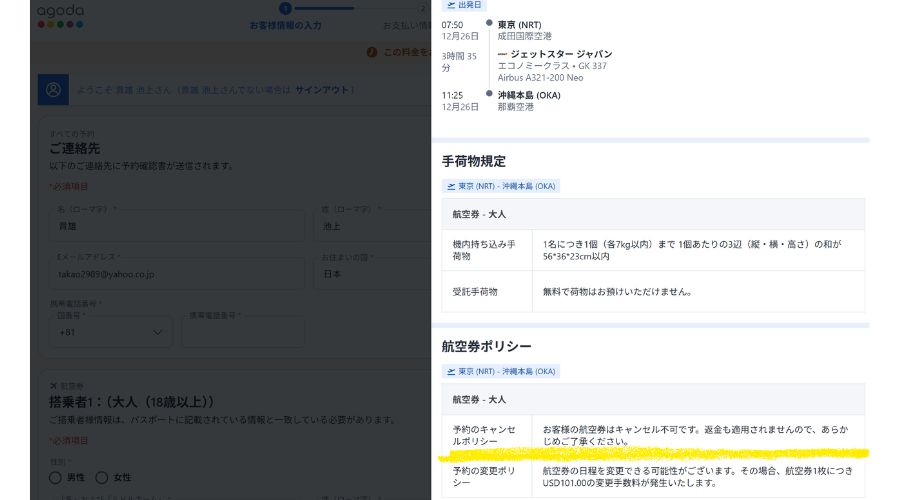Click the 携帯電話番号 input field
The image size is (900, 500).
tap(243, 332)
